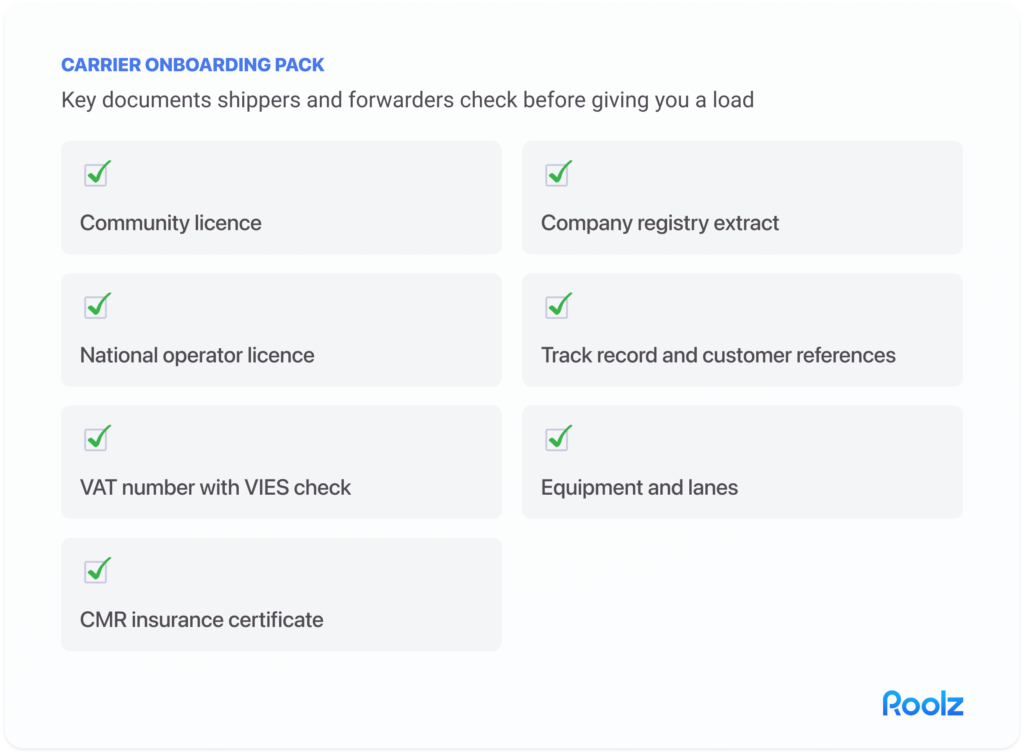Select the Company registry extract label

pyautogui.click(x=660, y=223)
